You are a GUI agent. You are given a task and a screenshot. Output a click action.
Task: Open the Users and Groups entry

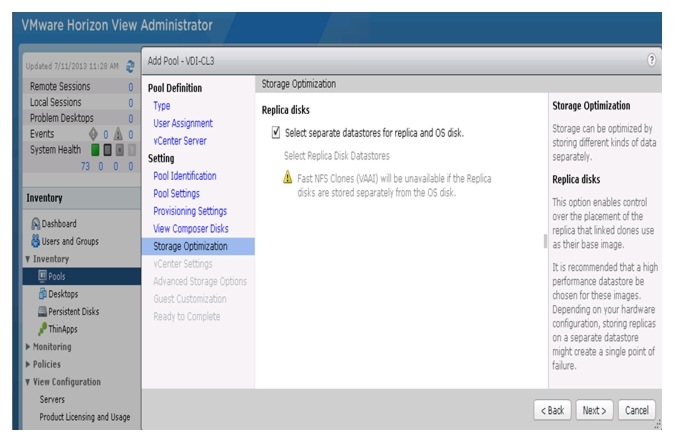click(70, 241)
